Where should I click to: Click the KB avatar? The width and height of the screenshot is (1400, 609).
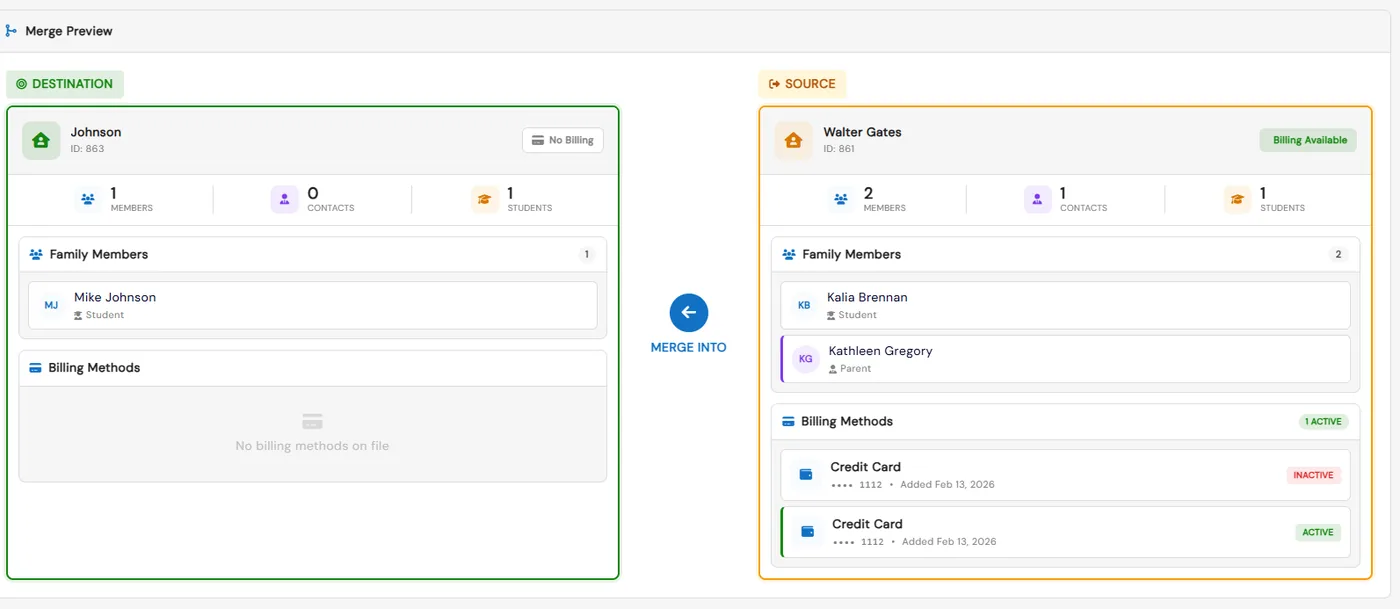pos(805,305)
